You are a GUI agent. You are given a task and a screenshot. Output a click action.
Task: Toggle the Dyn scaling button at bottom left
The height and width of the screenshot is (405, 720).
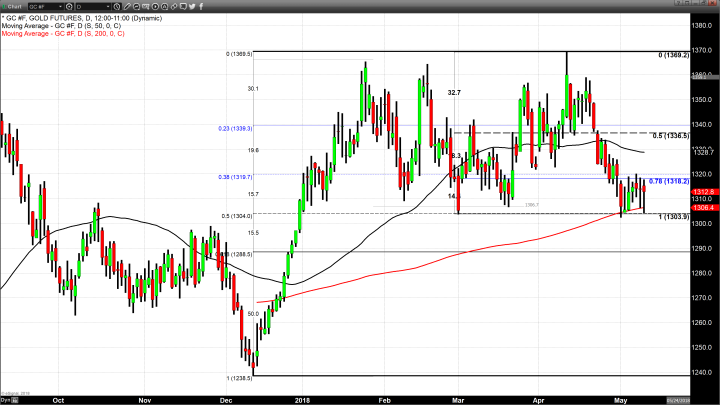point(5,399)
